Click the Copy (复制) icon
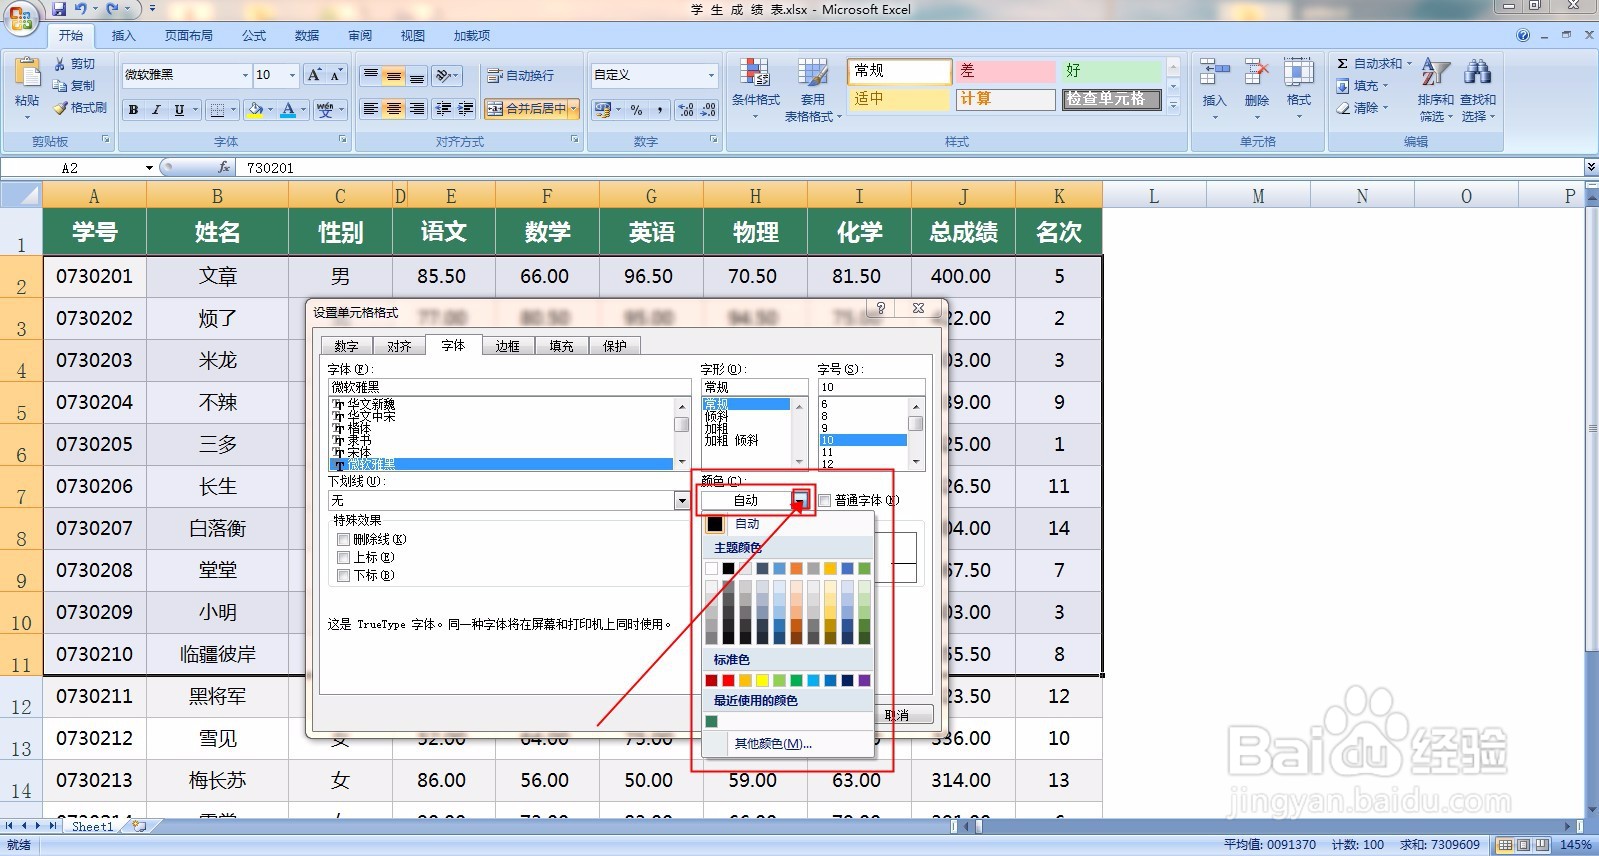The height and width of the screenshot is (856, 1599). (59, 86)
